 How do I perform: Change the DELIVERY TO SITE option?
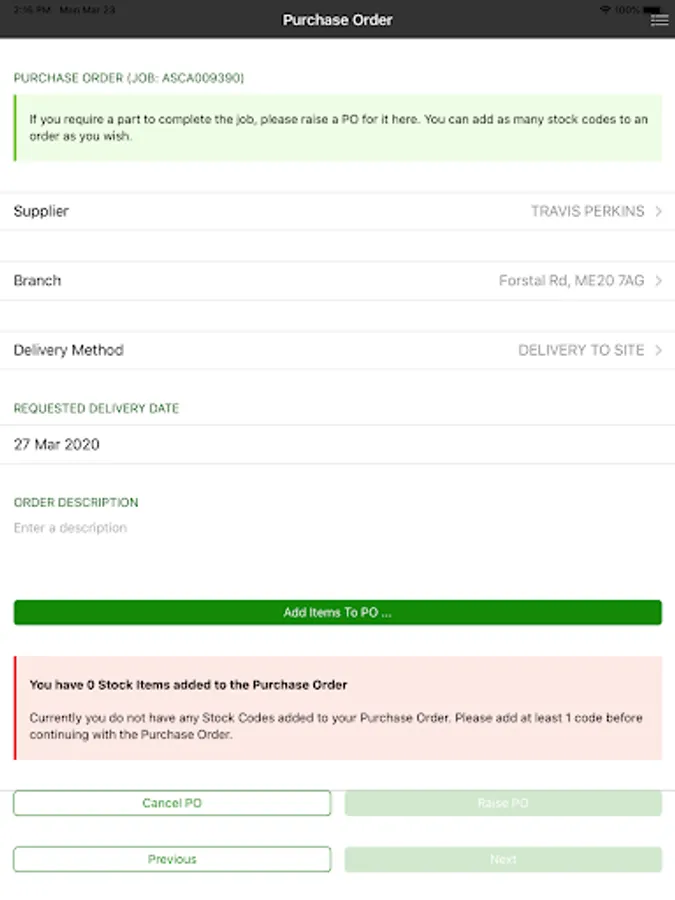click(581, 350)
